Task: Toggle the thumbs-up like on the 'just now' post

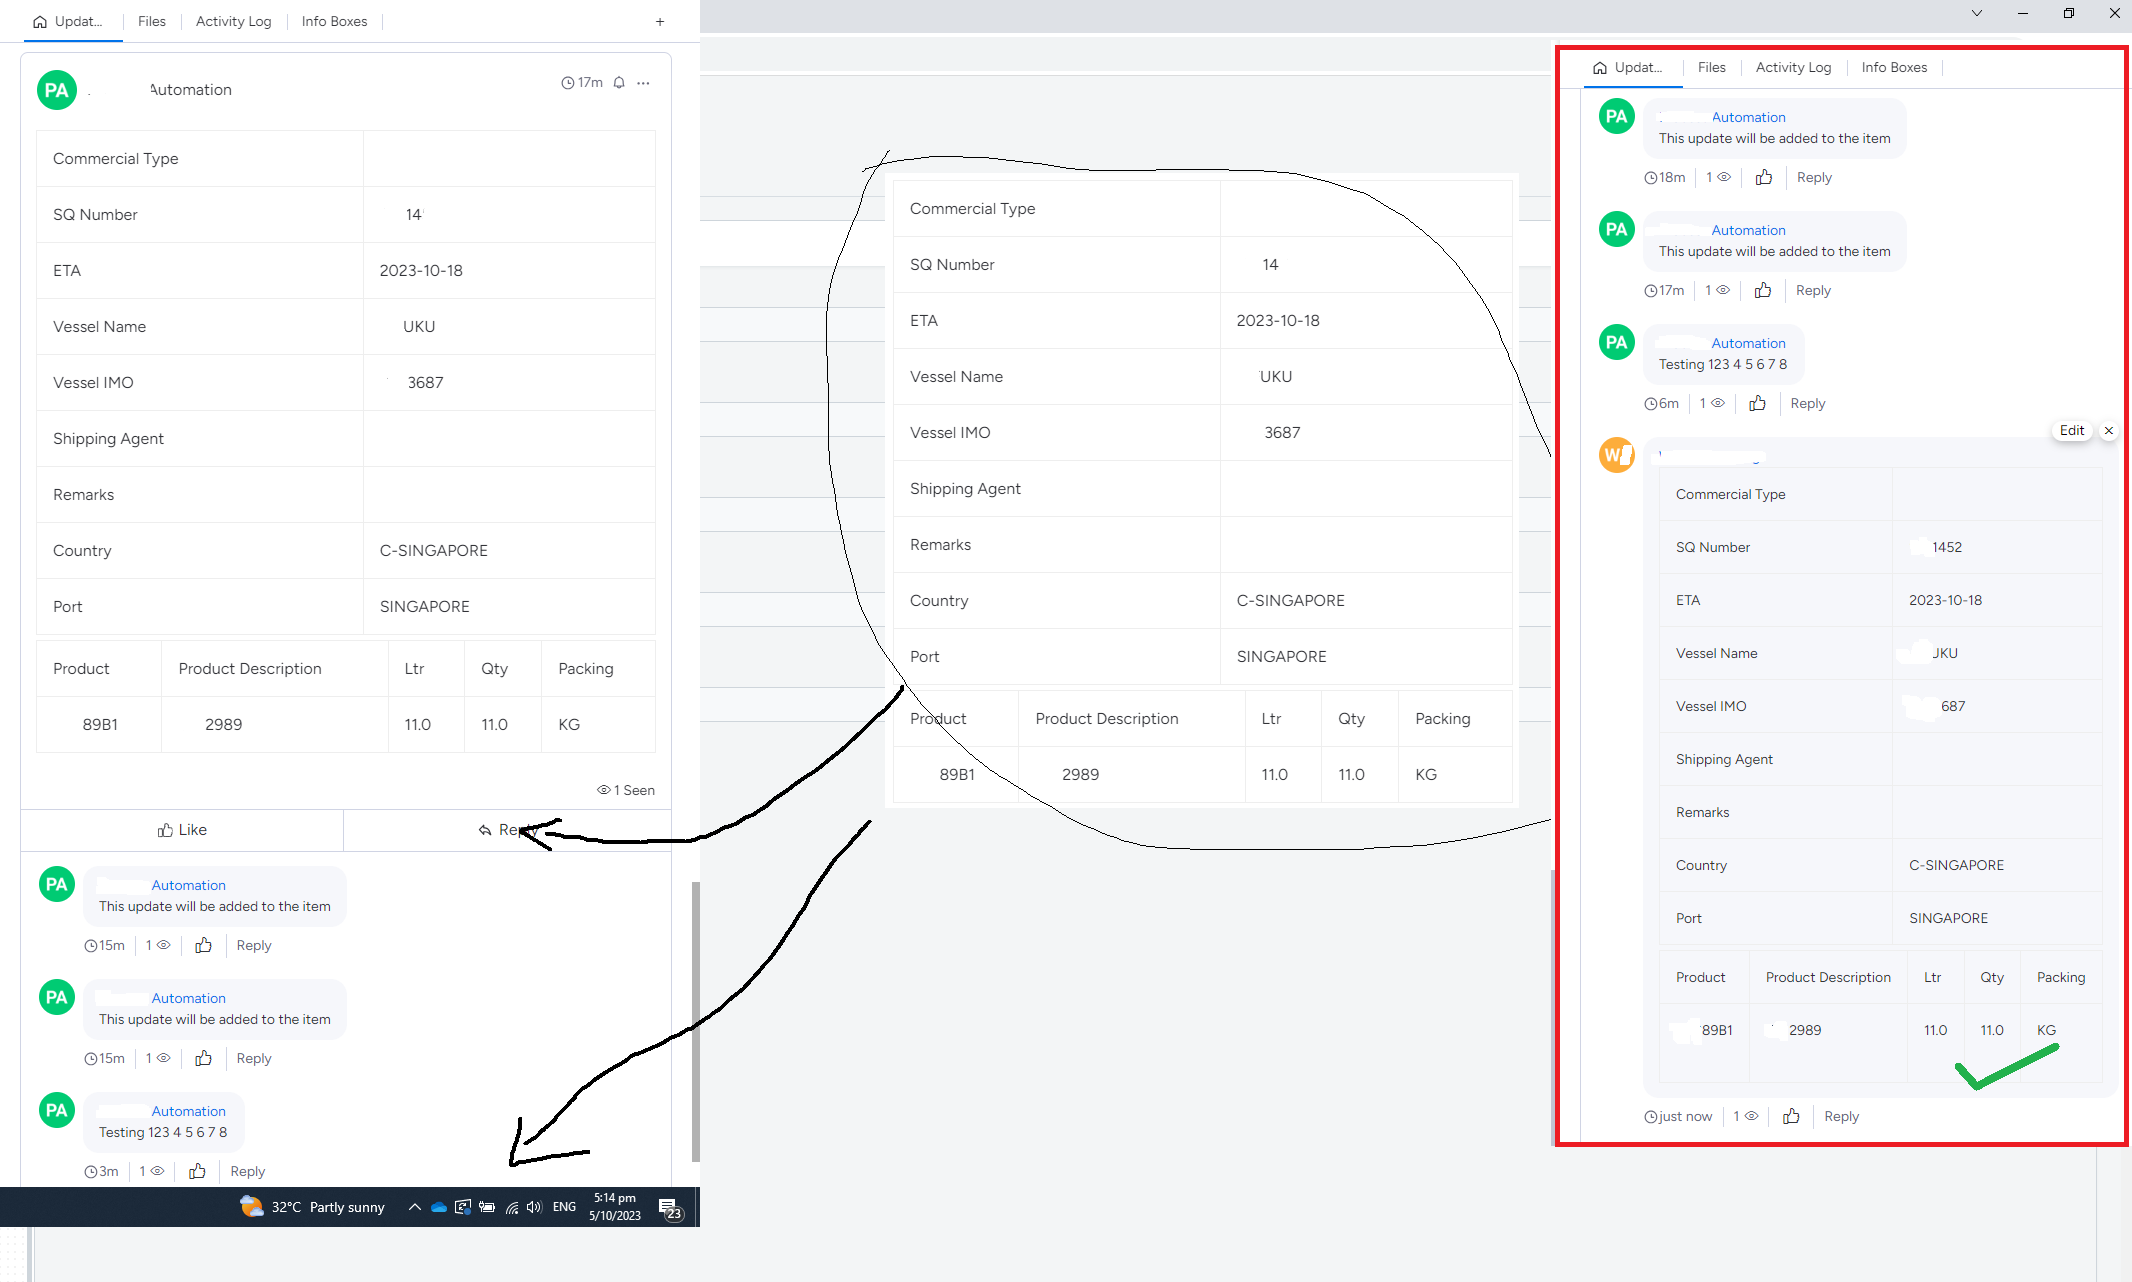Action: click(x=1791, y=1116)
